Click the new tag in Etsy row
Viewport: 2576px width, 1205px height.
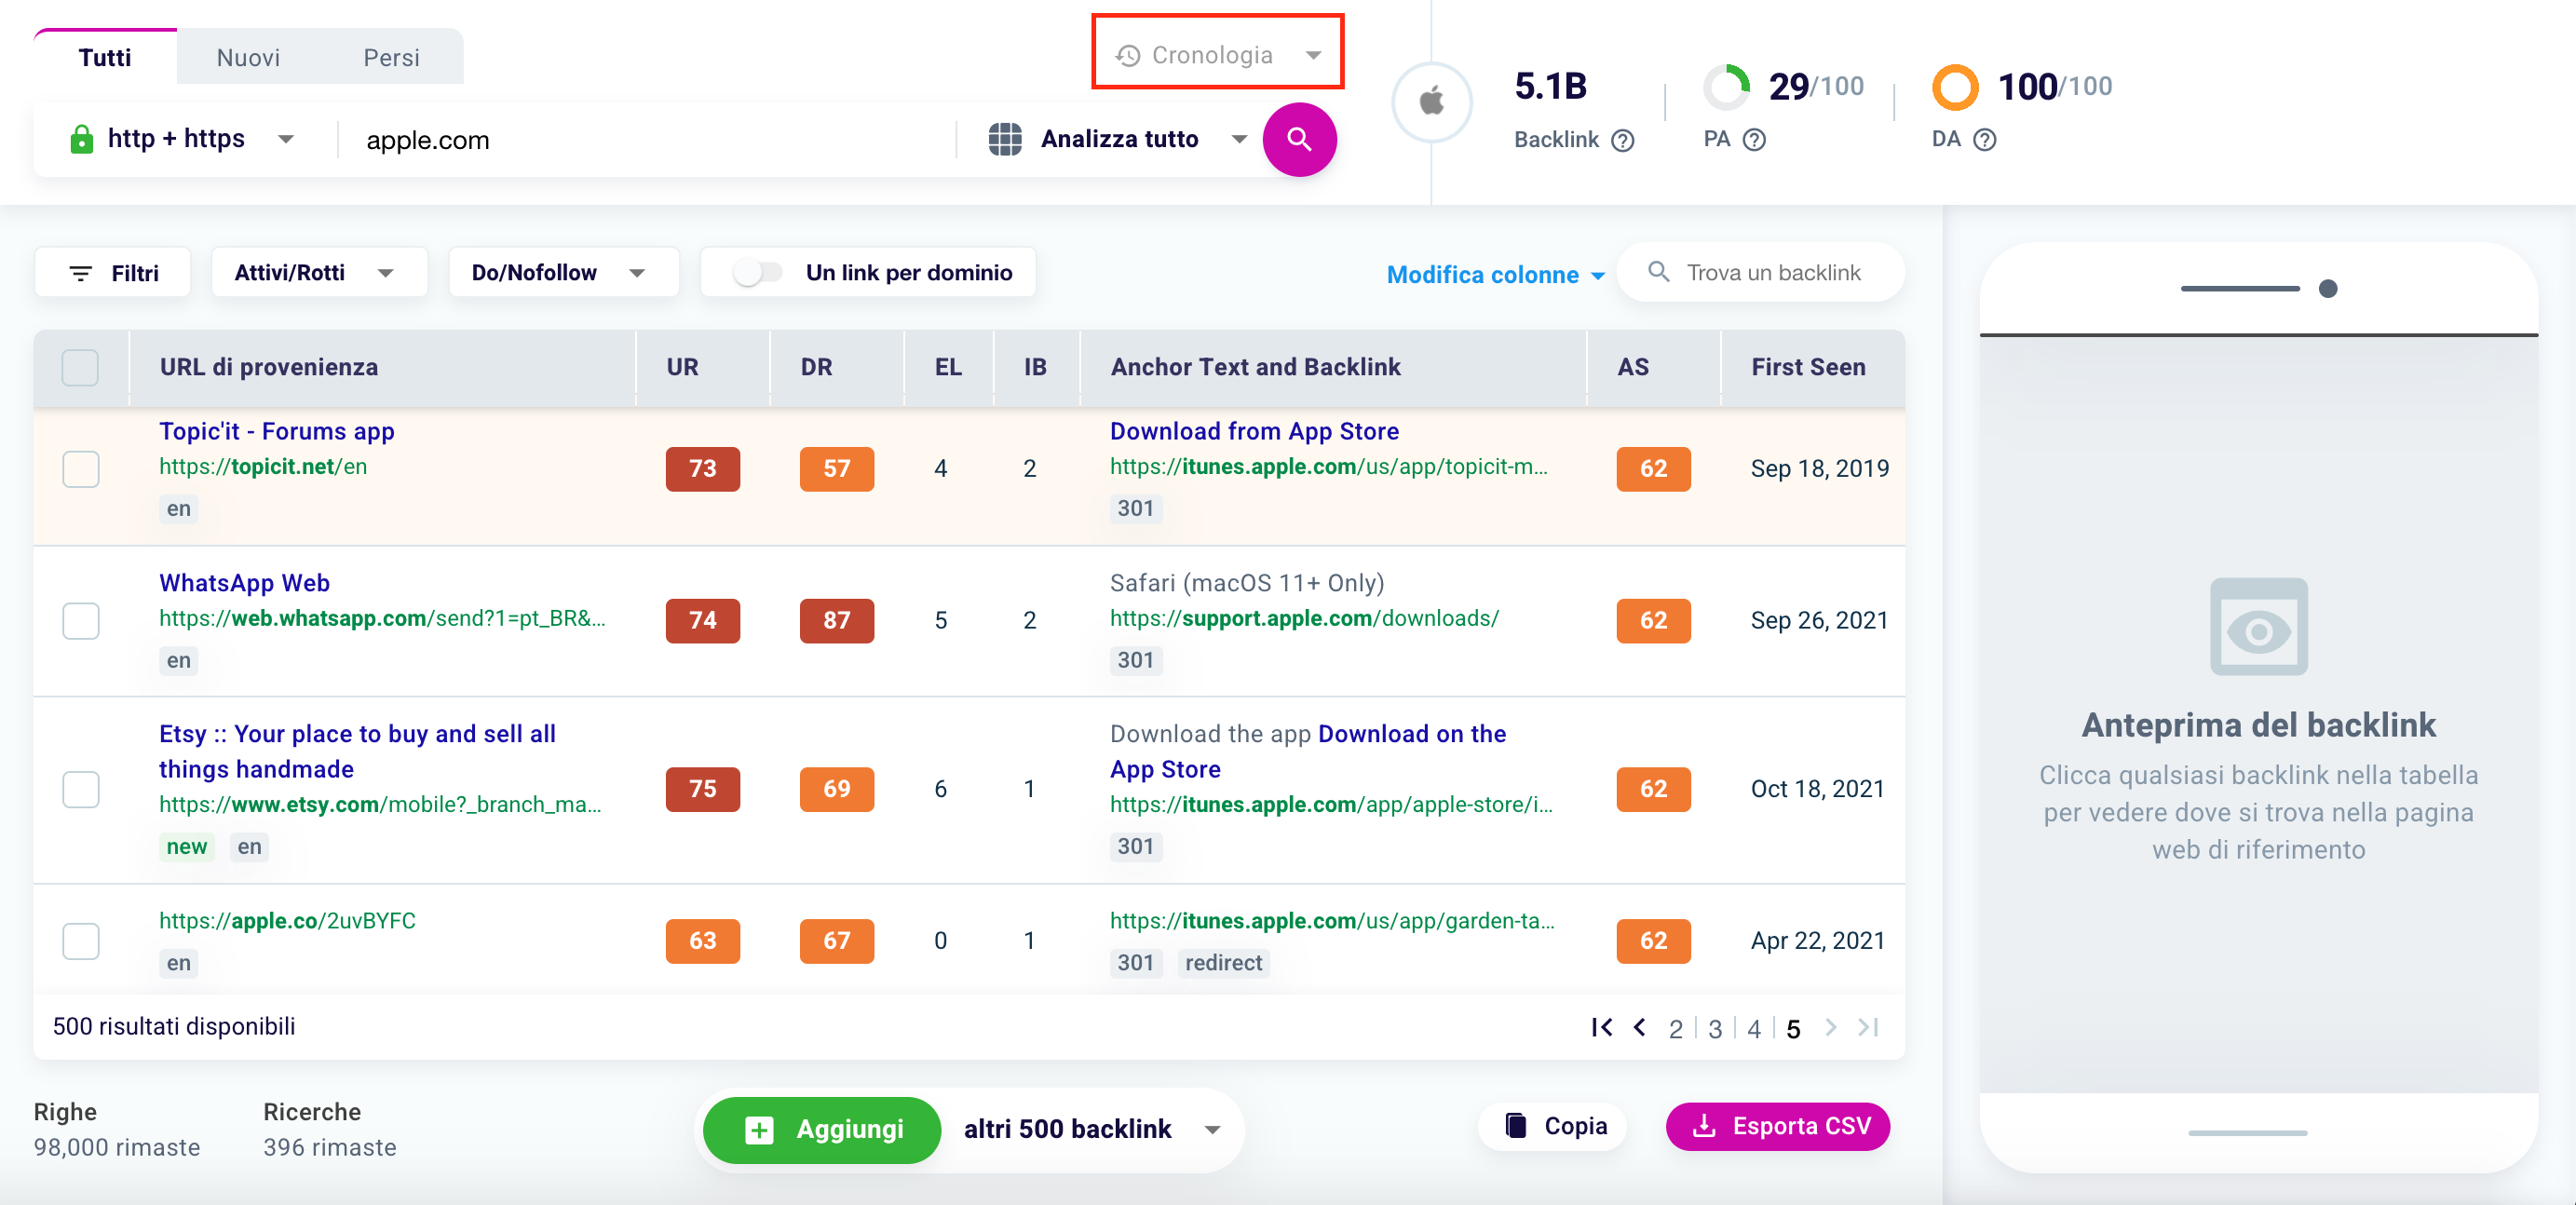coord(186,846)
